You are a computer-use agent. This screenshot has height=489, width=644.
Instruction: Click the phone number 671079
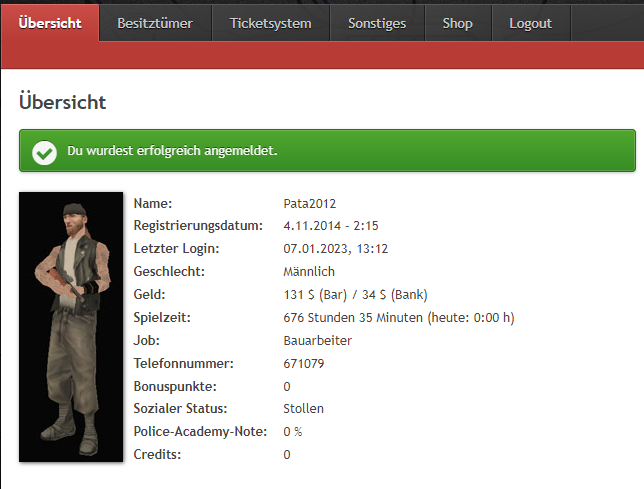(x=304, y=363)
